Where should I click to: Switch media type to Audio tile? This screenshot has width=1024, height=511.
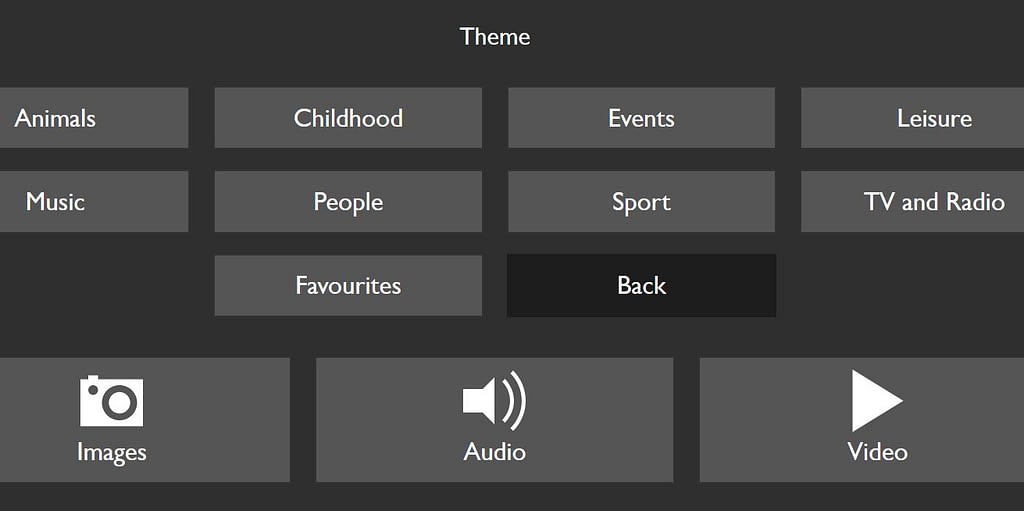tap(494, 420)
